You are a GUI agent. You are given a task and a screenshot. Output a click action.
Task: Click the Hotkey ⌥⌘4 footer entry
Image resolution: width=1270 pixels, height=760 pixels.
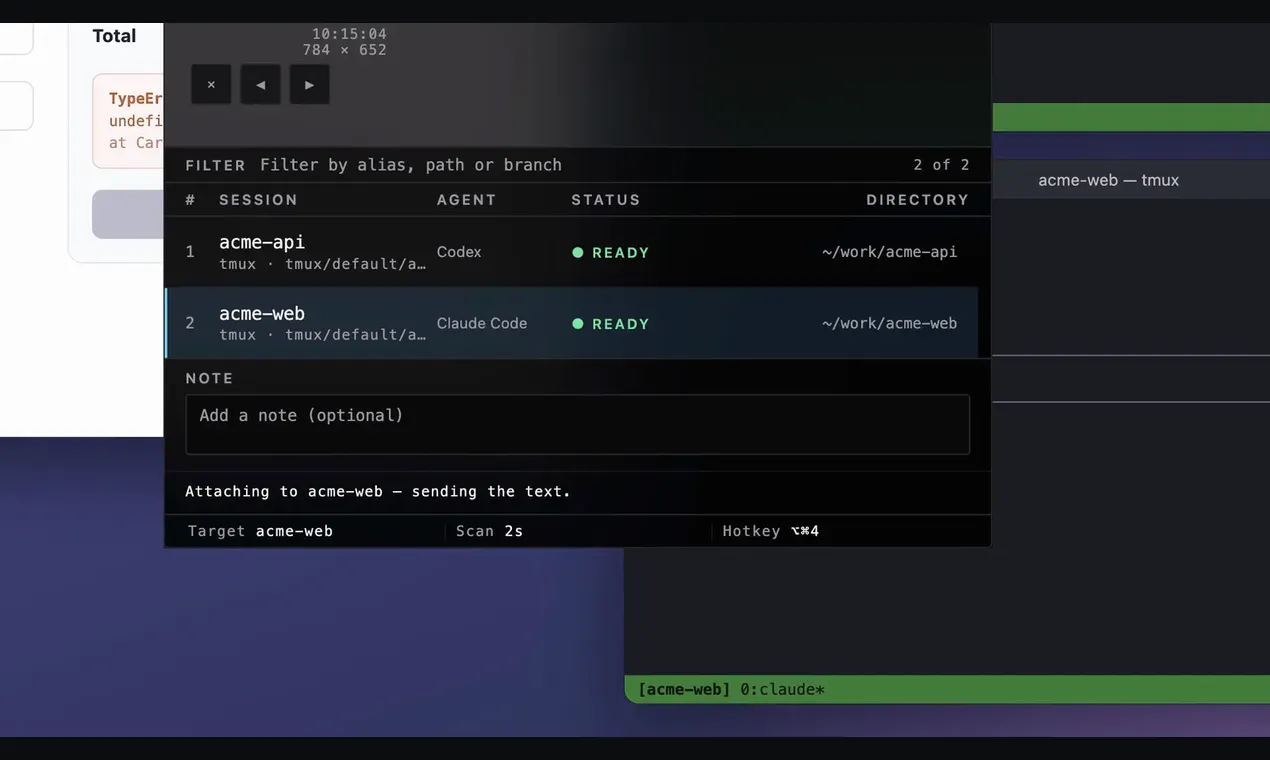[771, 531]
